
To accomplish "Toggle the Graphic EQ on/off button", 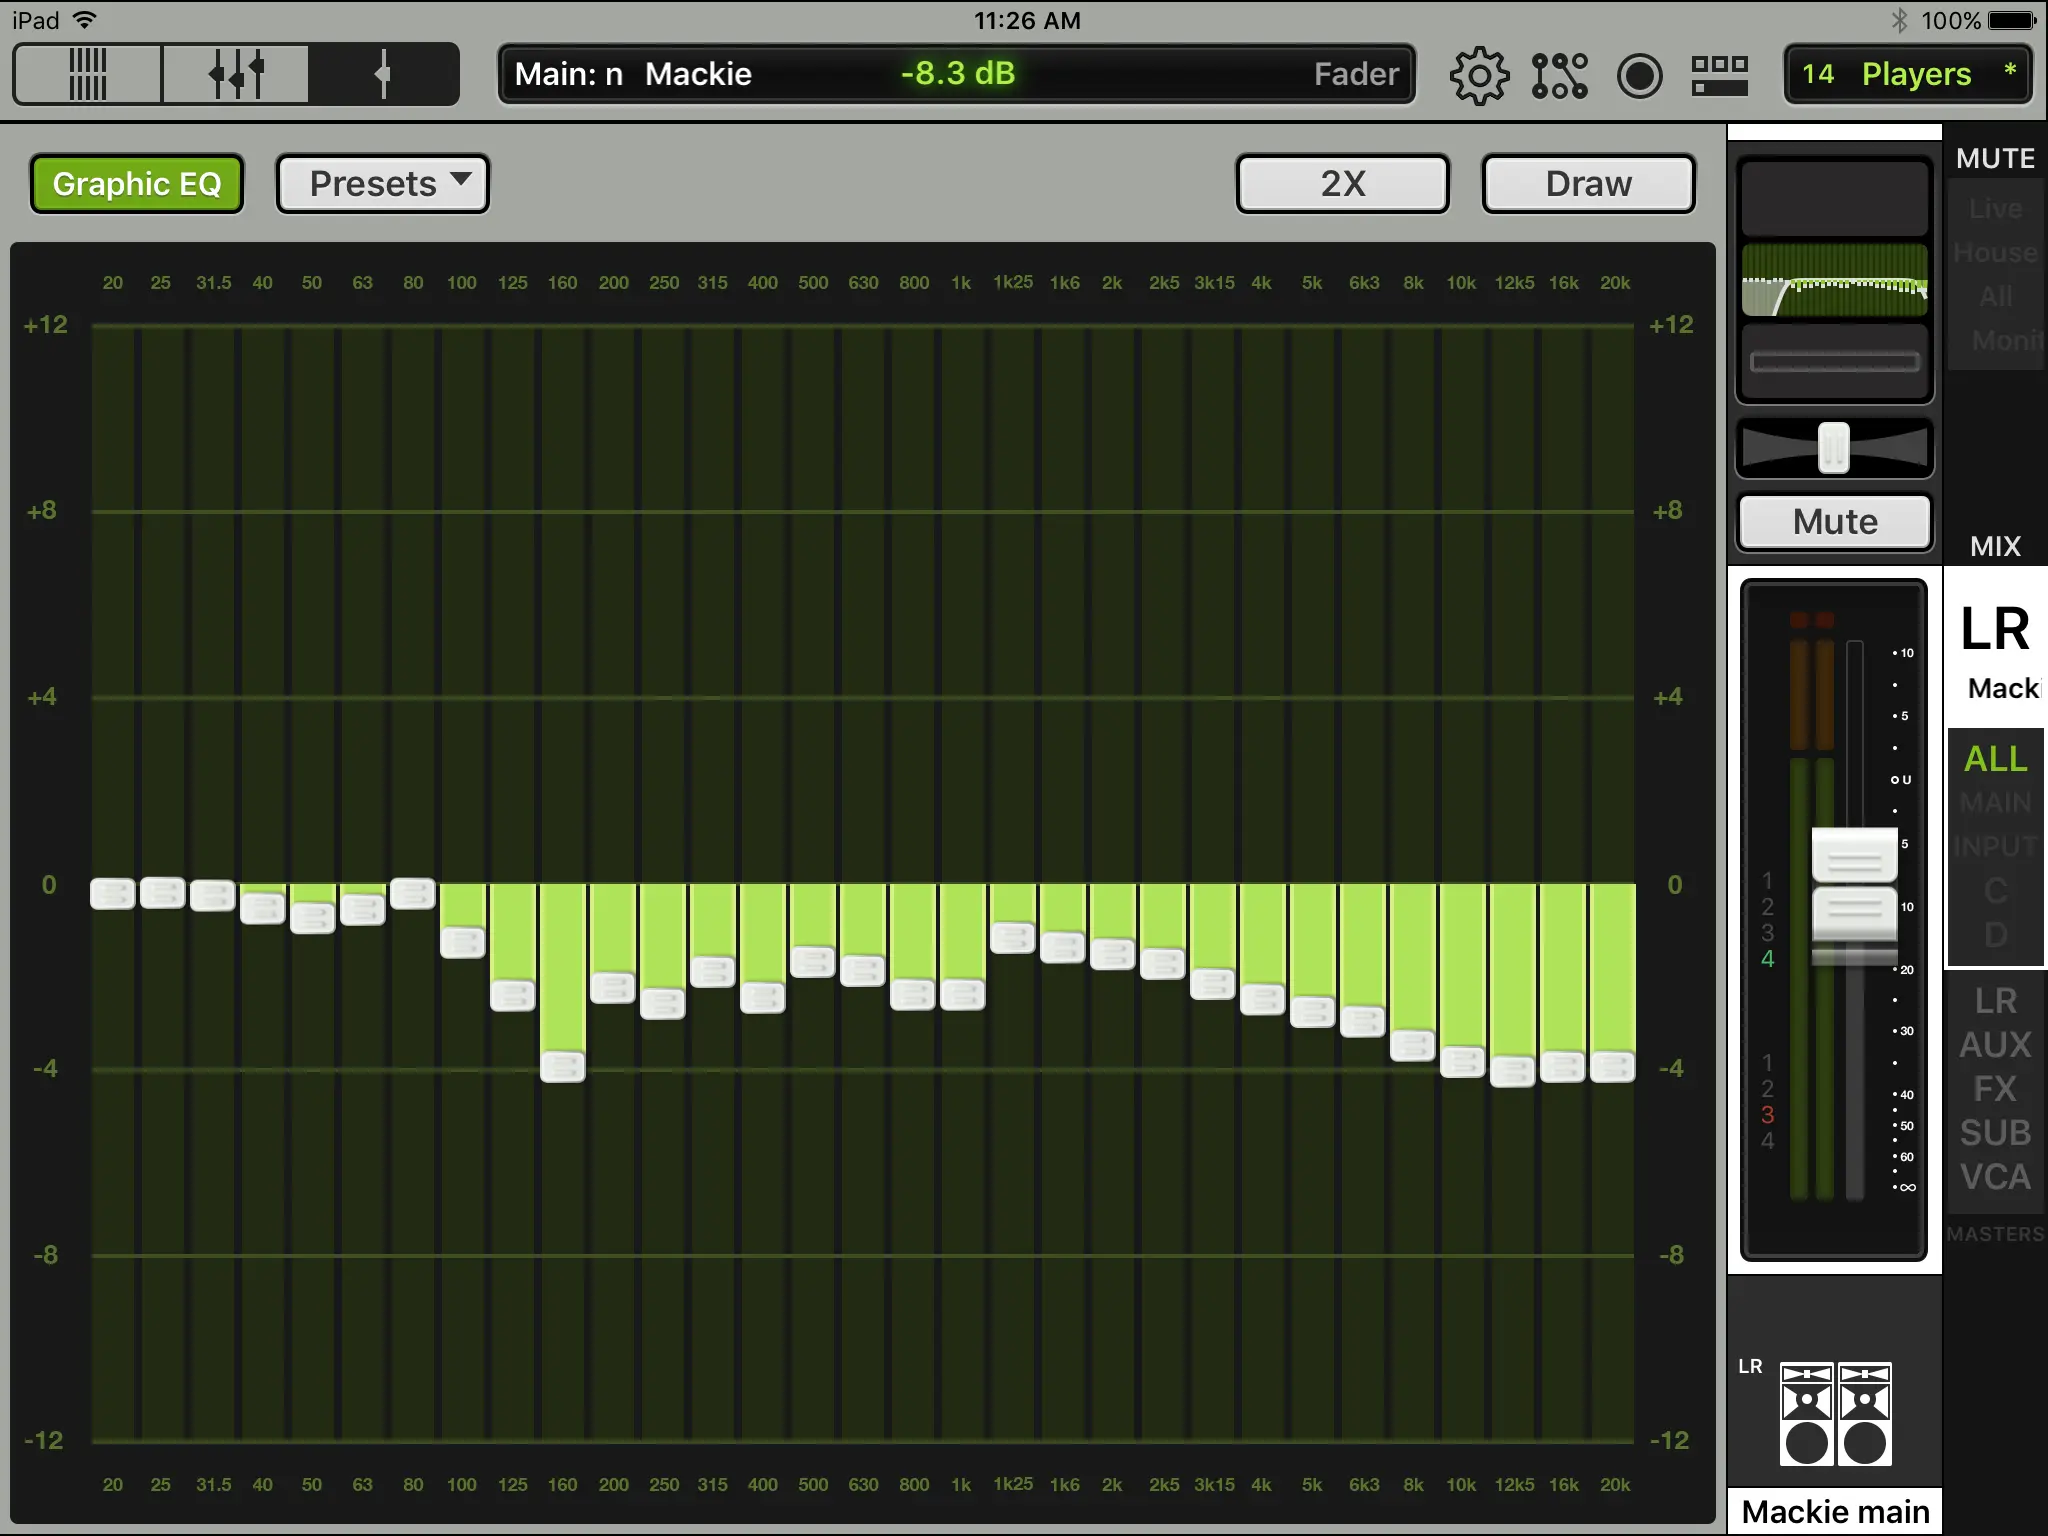I will (x=137, y=184).
